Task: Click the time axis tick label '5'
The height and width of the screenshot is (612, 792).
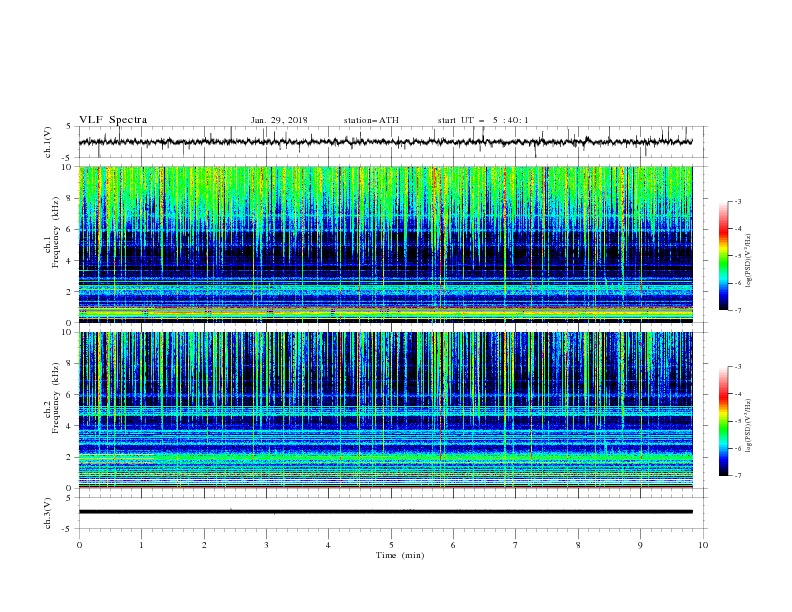Action: 391,545
